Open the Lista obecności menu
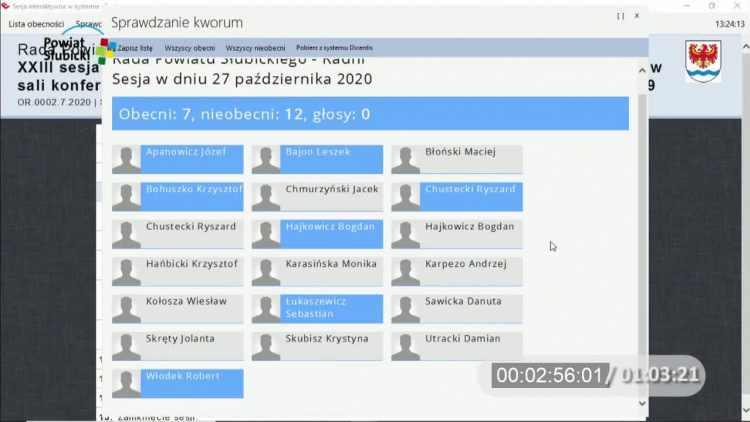The width and height of the screenshot is (750, 422). tap(36, 23)
